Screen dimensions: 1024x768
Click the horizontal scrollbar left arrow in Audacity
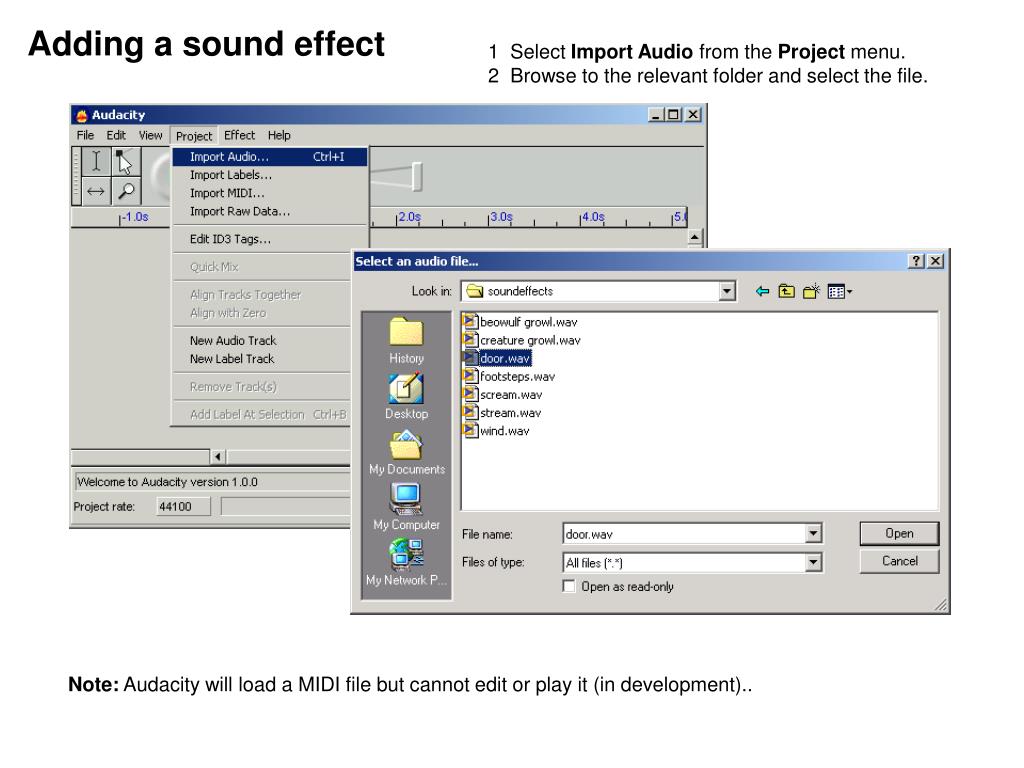click(x=218, y=456)
